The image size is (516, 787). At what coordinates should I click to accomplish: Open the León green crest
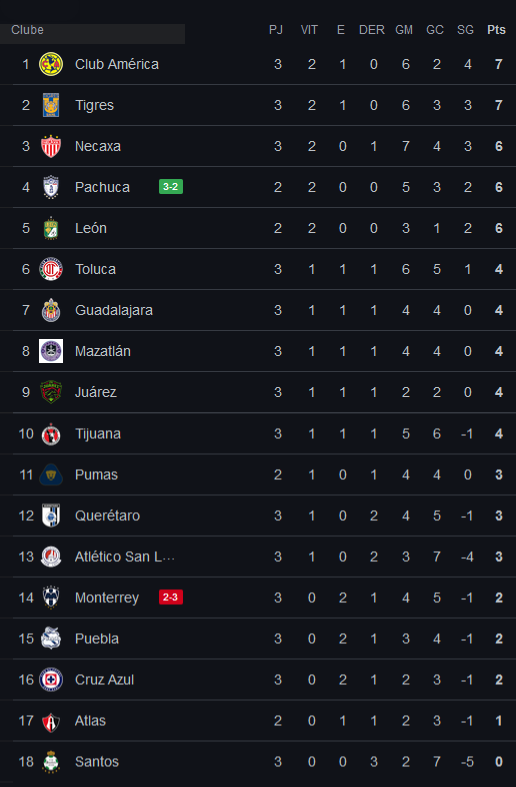51,228
